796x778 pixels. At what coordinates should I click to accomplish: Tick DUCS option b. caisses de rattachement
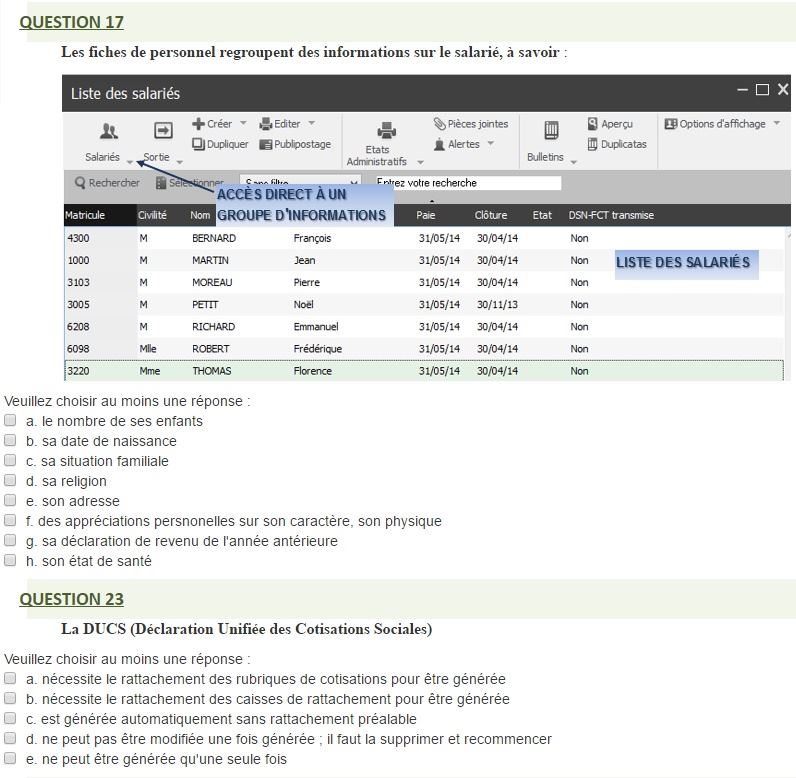click(10, 698)
